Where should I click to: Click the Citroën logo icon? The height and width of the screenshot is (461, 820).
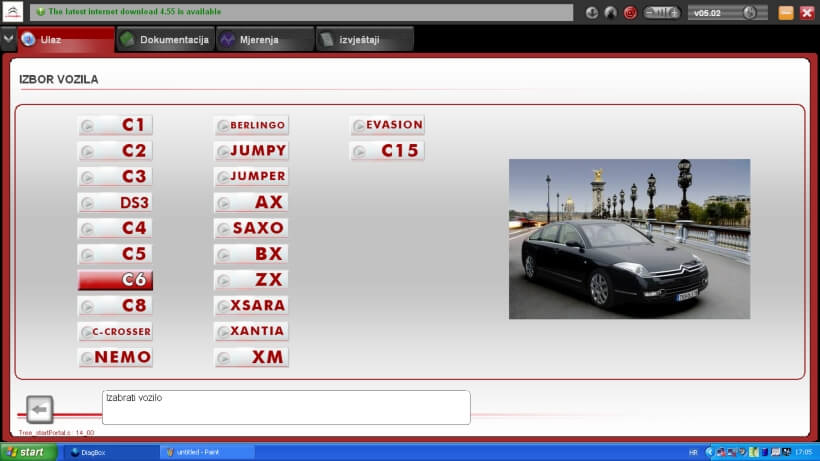[13, 11]
